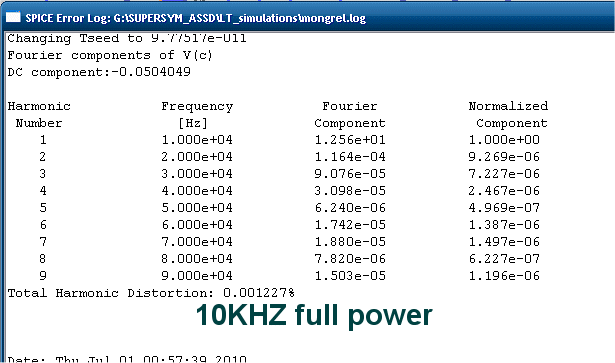Click the Harmonic Number column header

pos(39,114)
